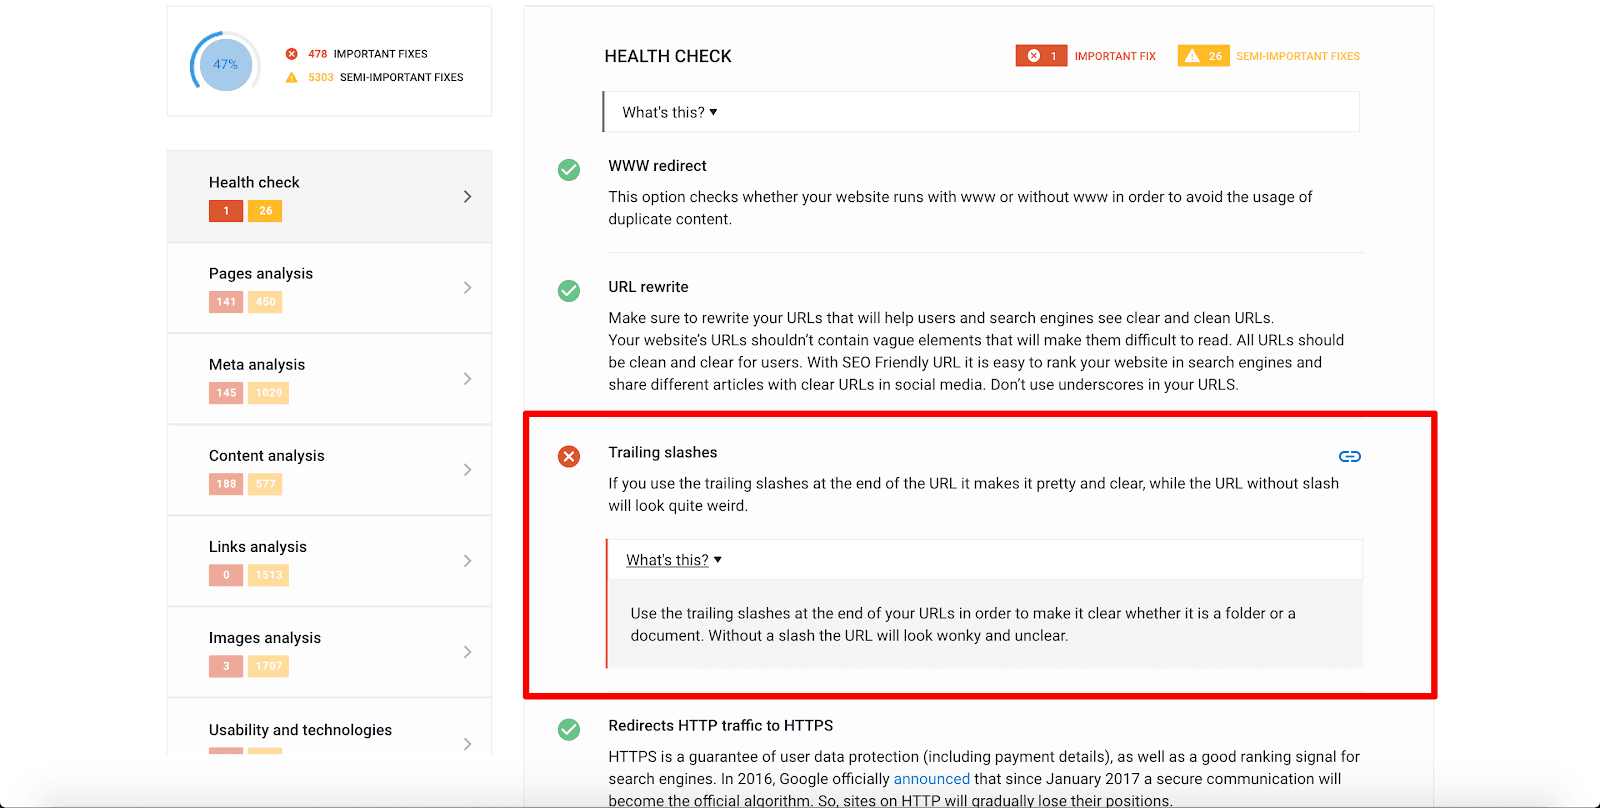Open Health check section arrow
This screenshot has width=1600, height=808.
467,197
